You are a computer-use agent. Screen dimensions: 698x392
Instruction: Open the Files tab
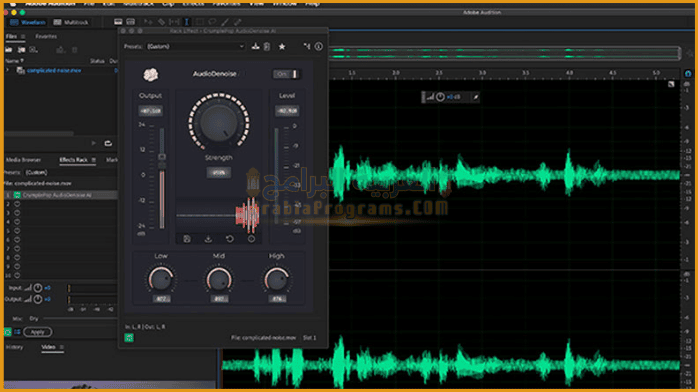tap(11, 36)
